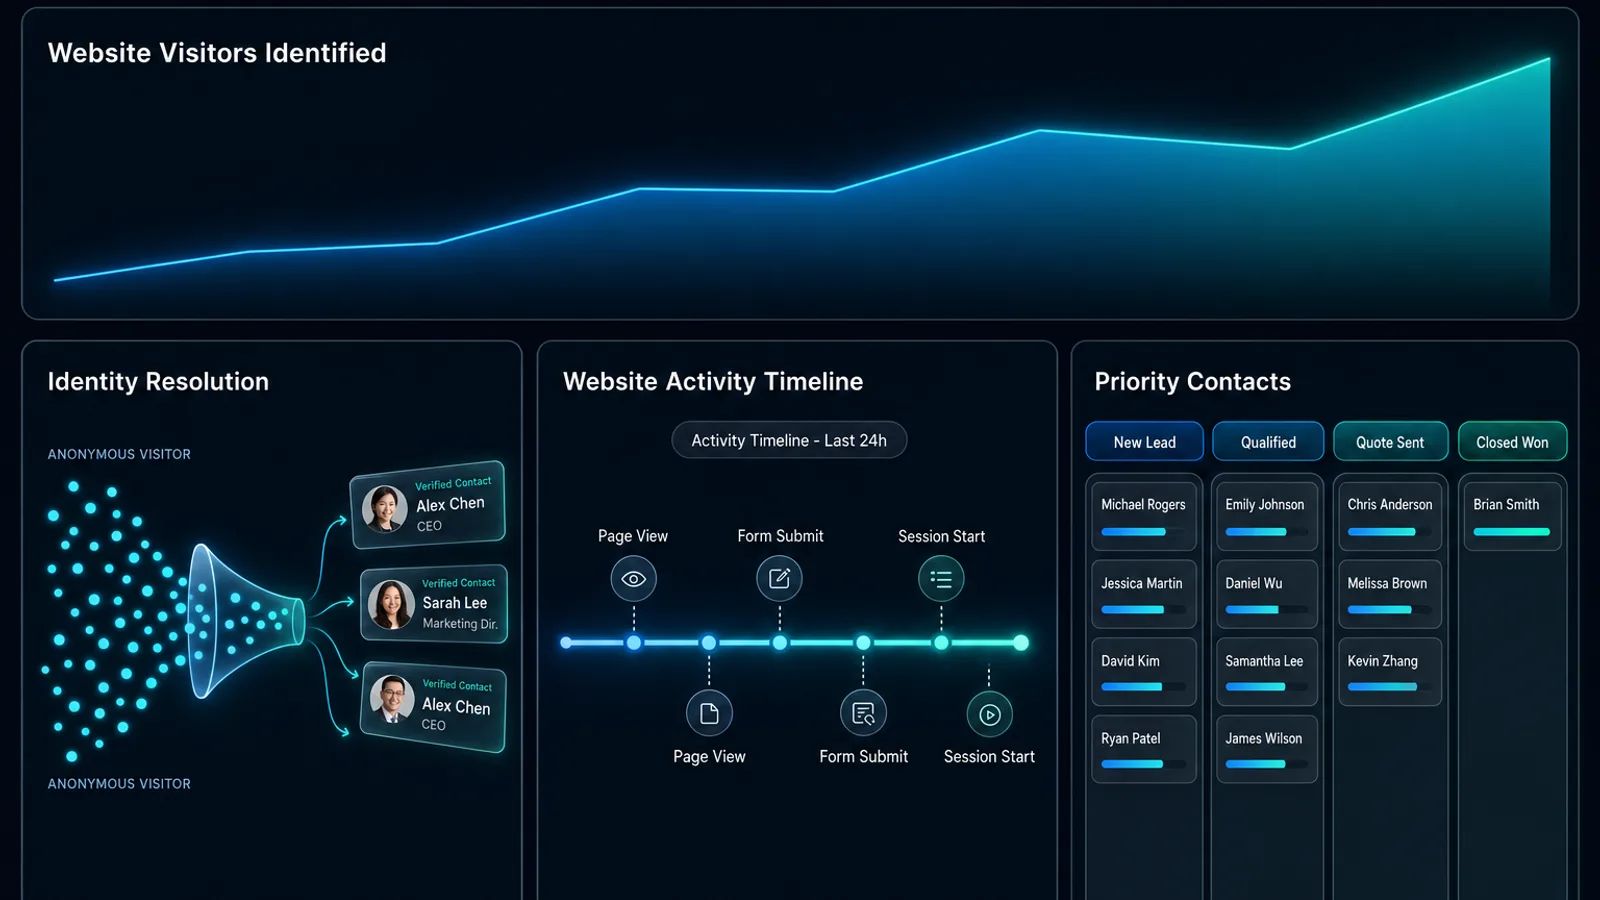Click the lower ANONYMOUS VISITOR label

tap(119, 784)
